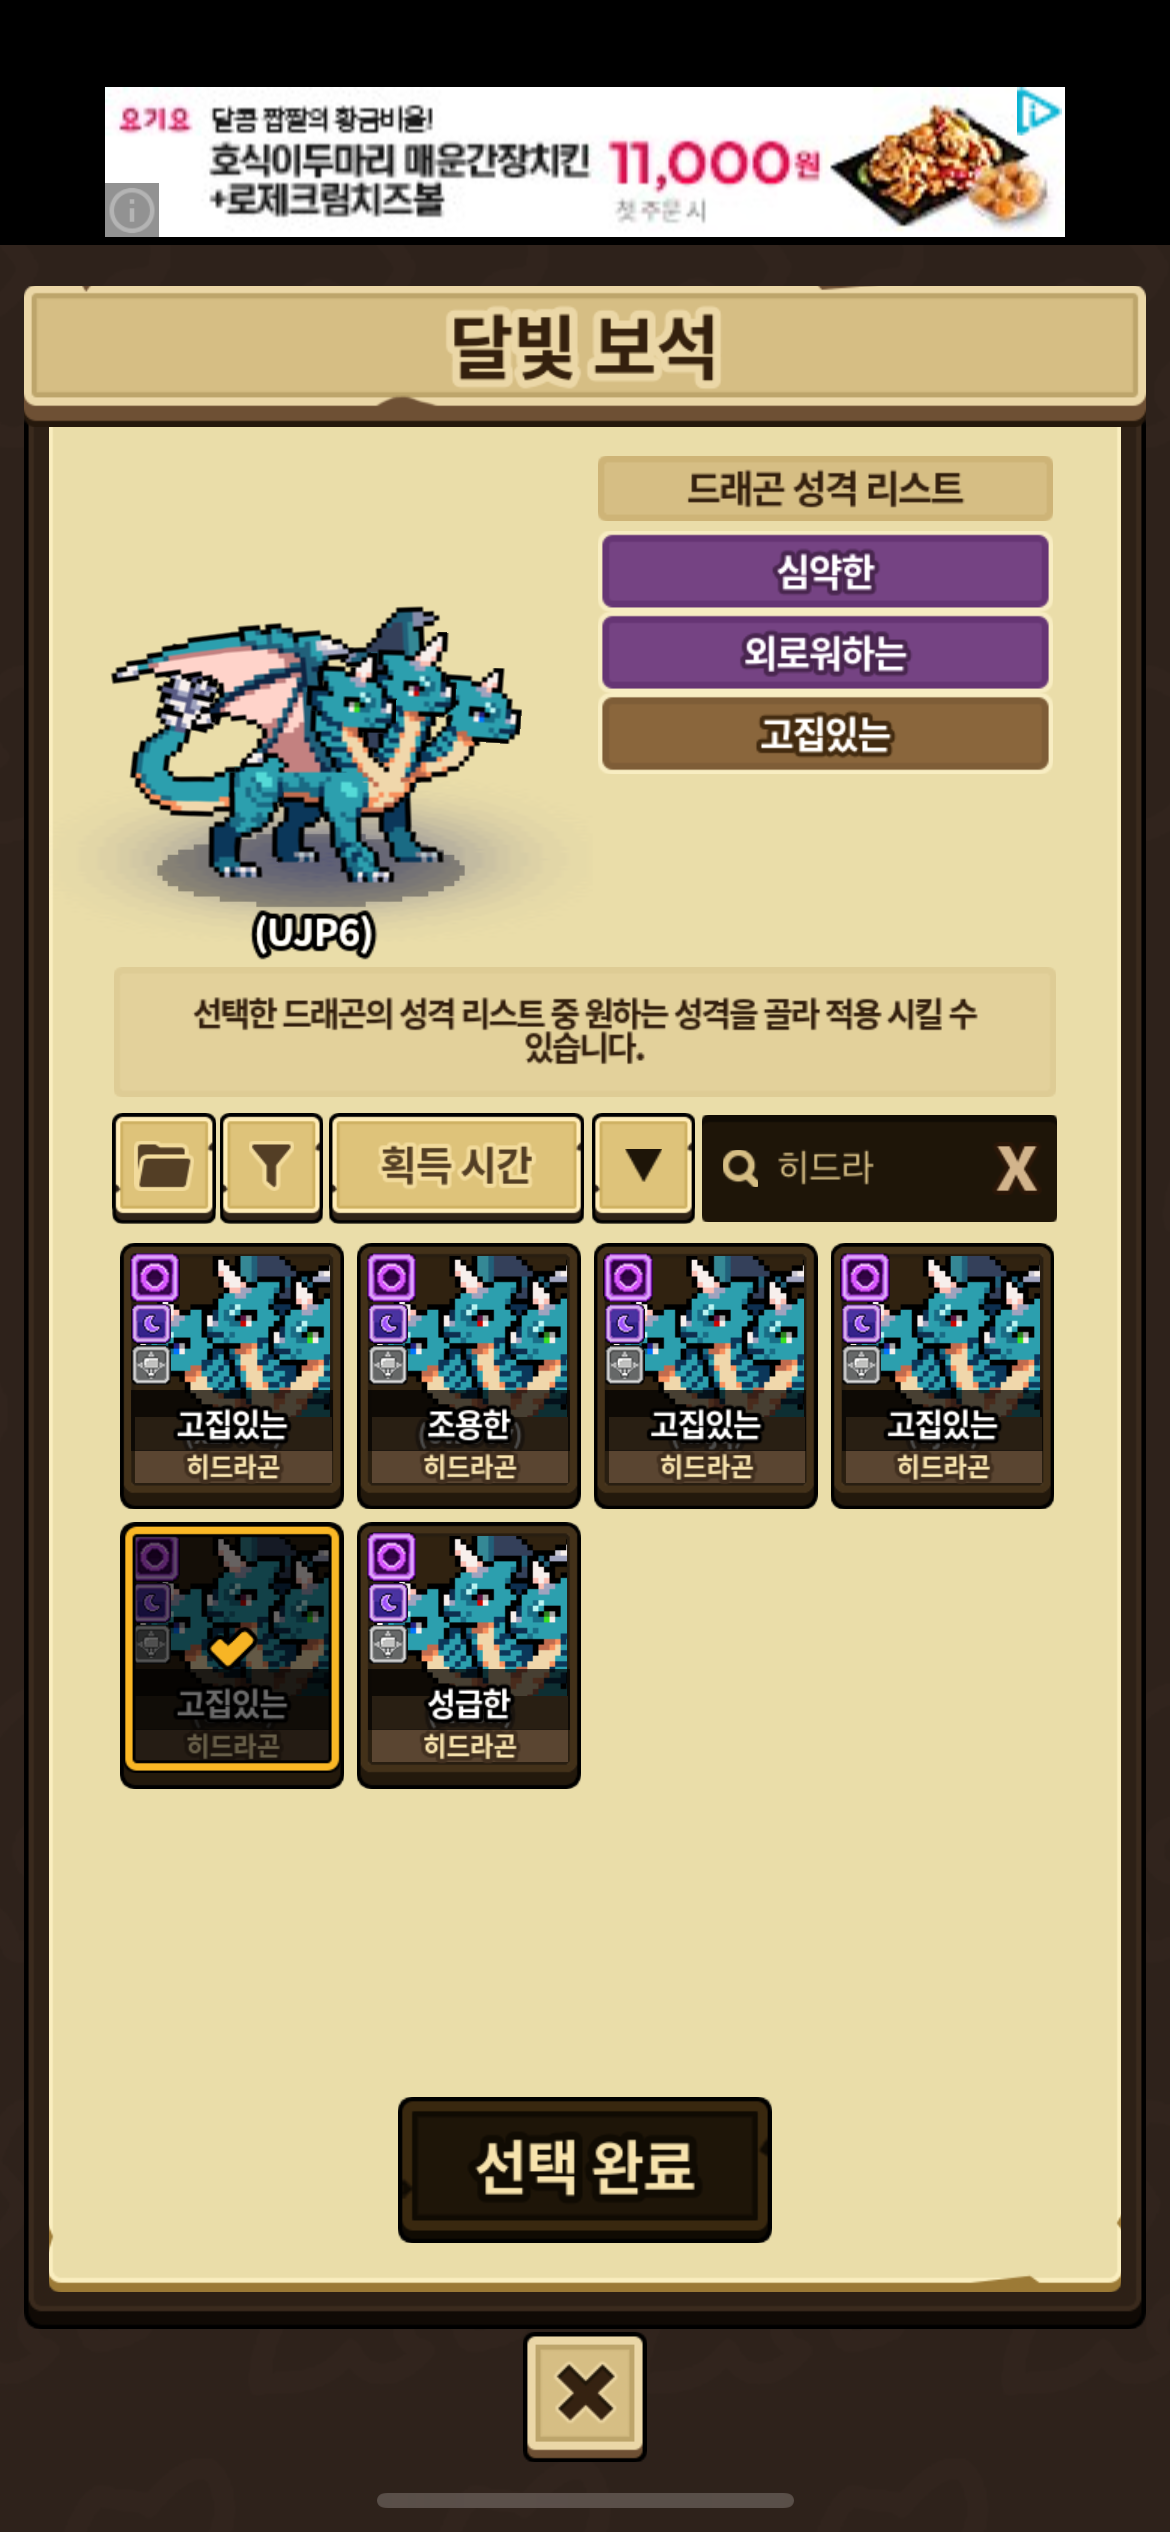
Task: Select the 성급한 히드라곤 card
Action: [x=469, y=1654]
